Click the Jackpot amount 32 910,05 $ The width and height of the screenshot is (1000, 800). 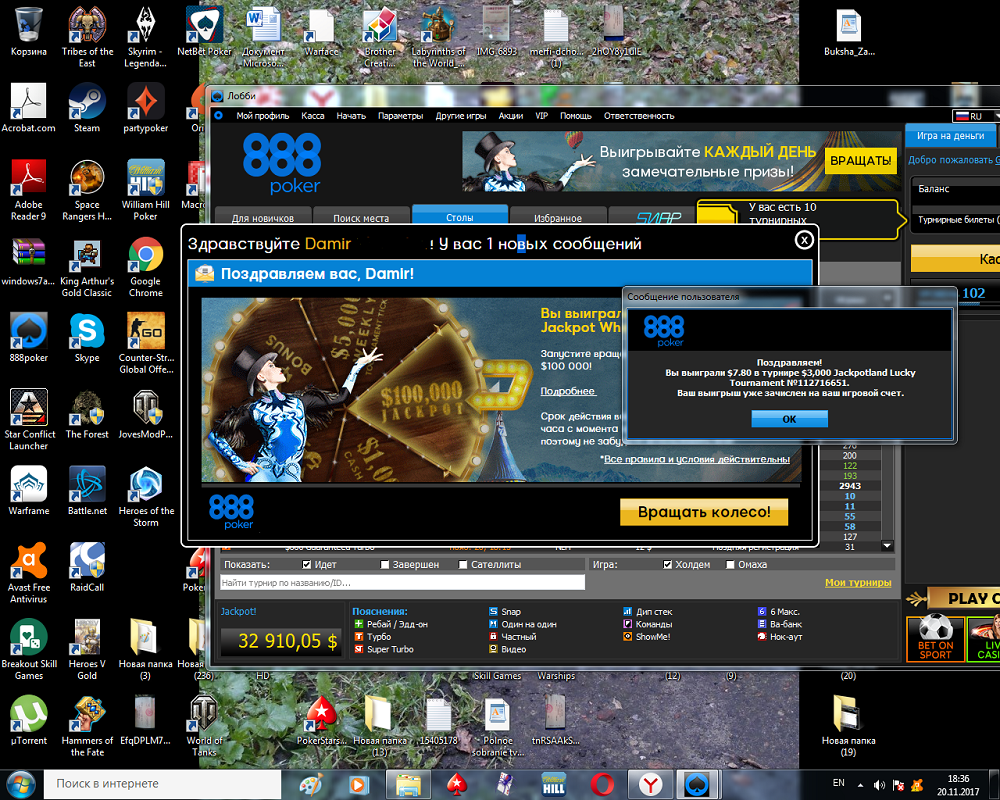[287, 641]
